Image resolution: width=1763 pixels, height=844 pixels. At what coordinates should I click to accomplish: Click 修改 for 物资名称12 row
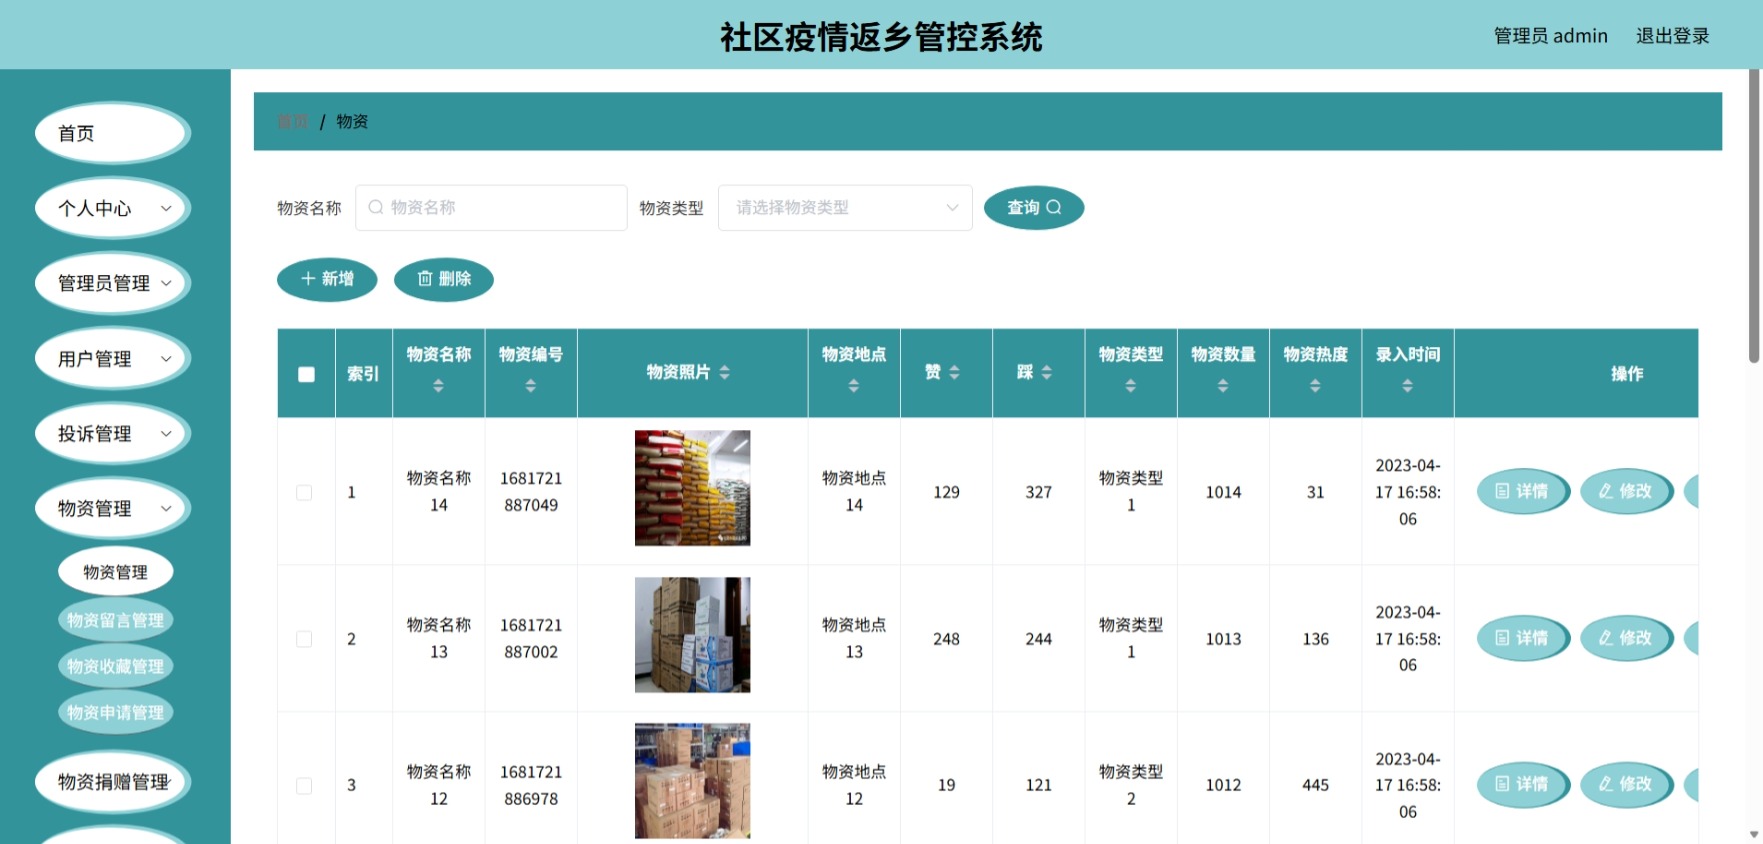(1626, 784)
